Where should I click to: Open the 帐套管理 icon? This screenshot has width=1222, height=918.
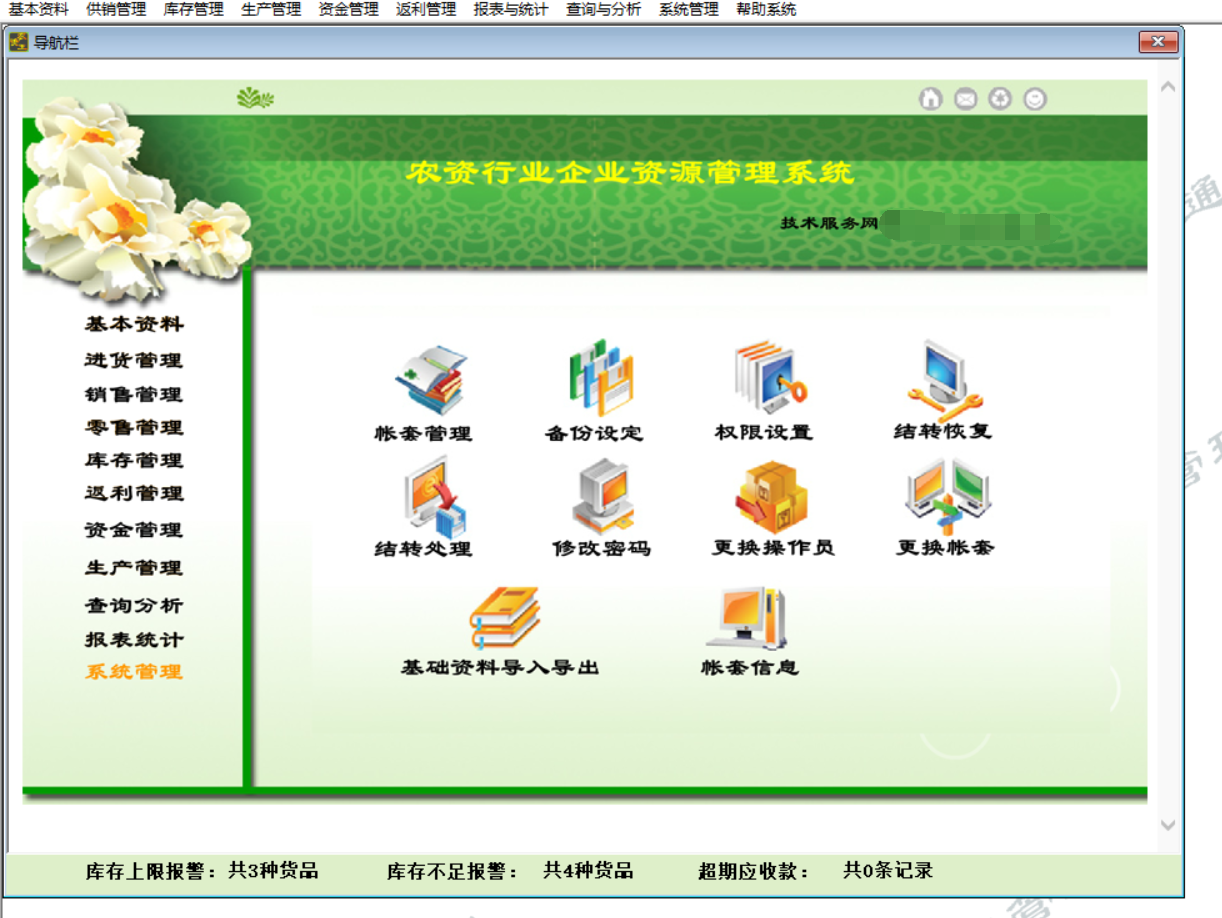[430, 379]
